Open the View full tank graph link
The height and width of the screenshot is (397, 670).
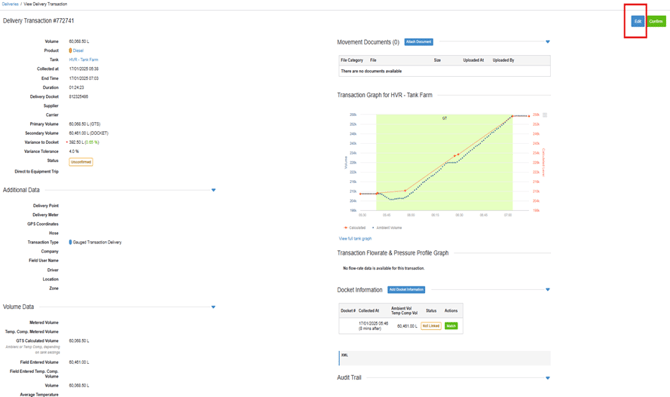click(x=356, y=238)
